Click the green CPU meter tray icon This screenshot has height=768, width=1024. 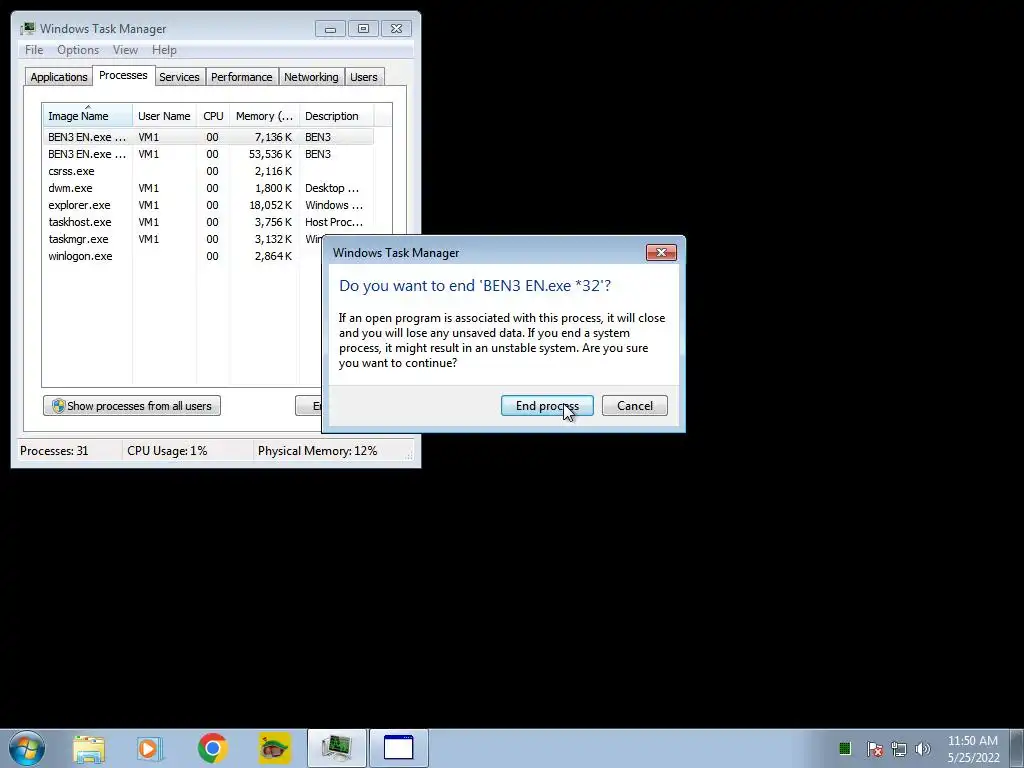pos(845,748)
